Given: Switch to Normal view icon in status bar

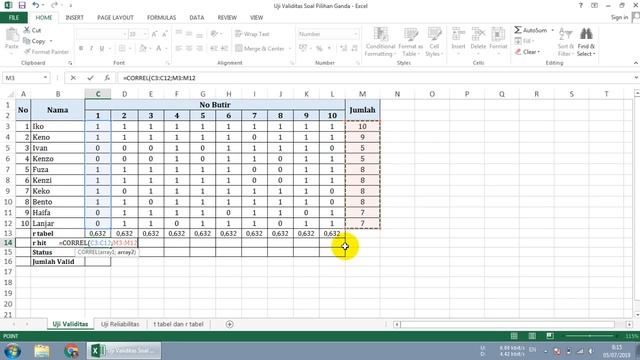Looking at the screenshot, I should point(514,336).
